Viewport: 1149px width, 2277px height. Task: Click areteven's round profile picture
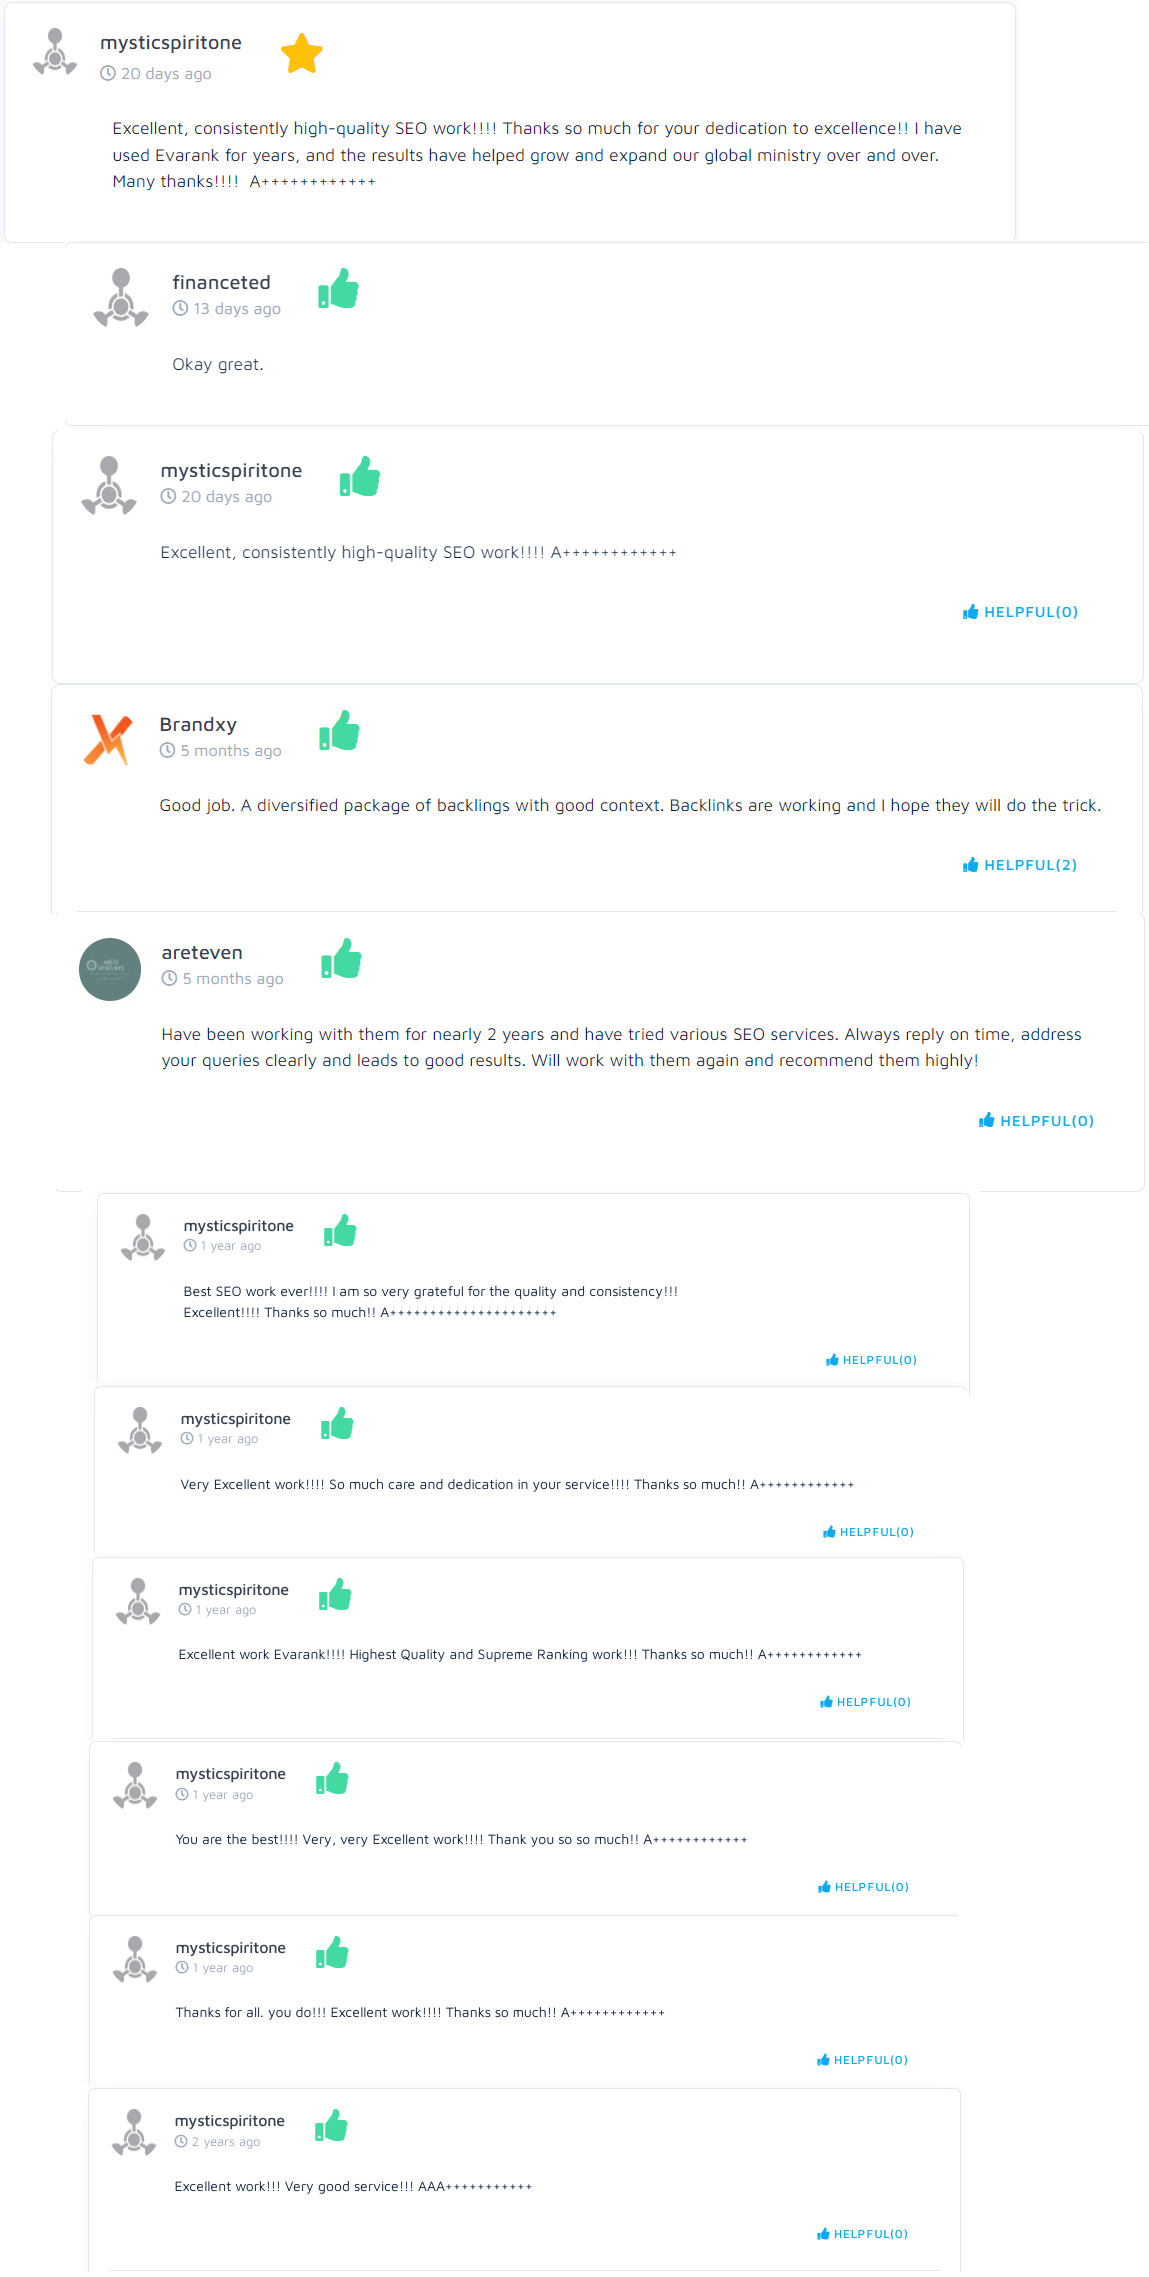110,969
